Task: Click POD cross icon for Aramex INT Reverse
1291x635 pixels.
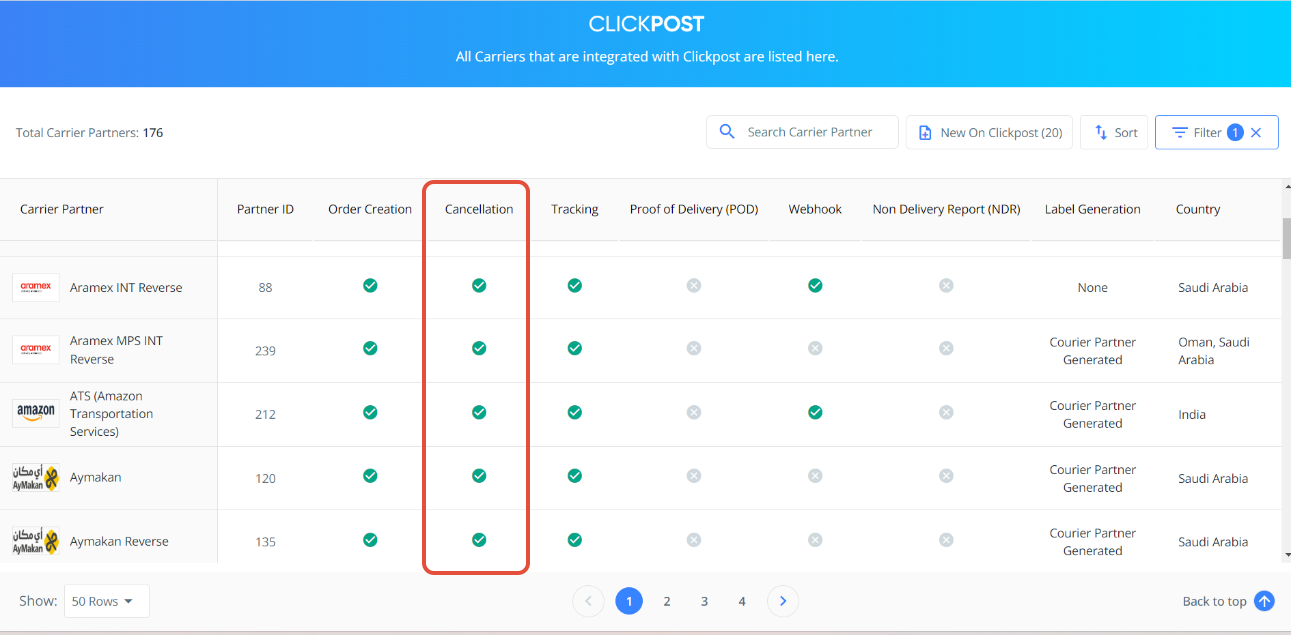Action: tap(694, 285)
